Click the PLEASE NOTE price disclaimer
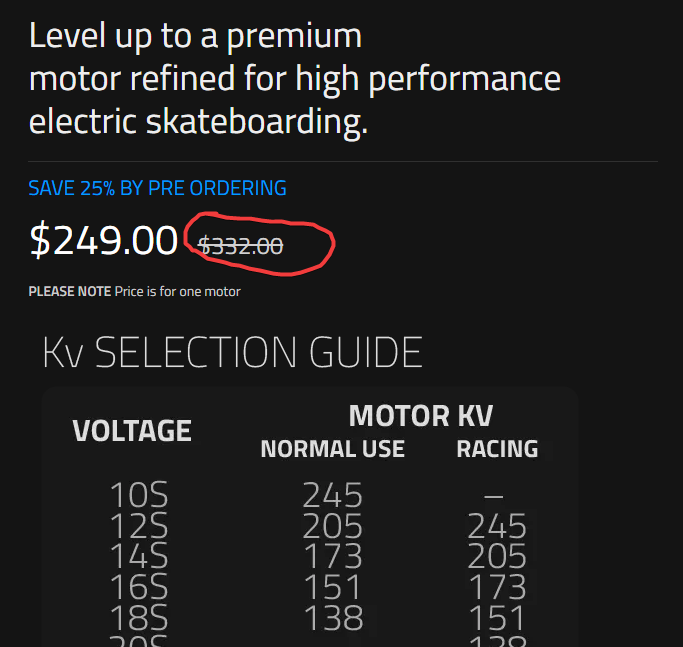683x647 pixels. [x=134, y=291]
